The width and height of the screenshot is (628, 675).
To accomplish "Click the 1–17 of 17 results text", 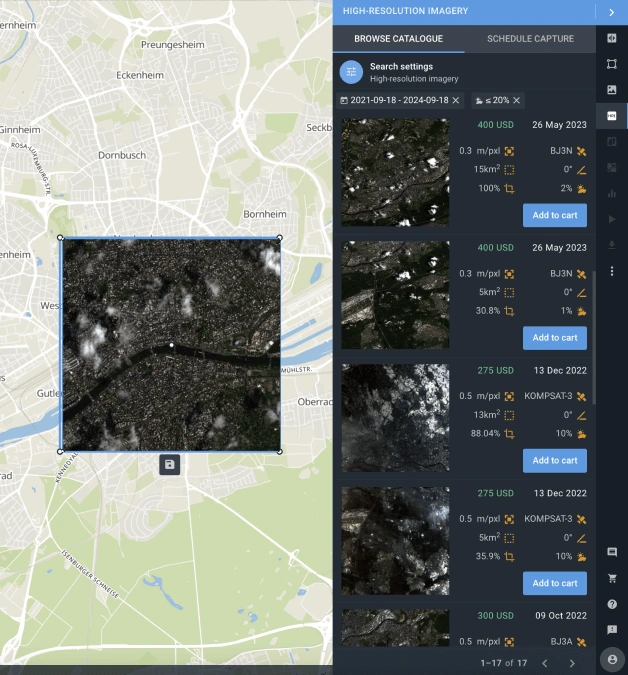I will click(x=504, y=663).
